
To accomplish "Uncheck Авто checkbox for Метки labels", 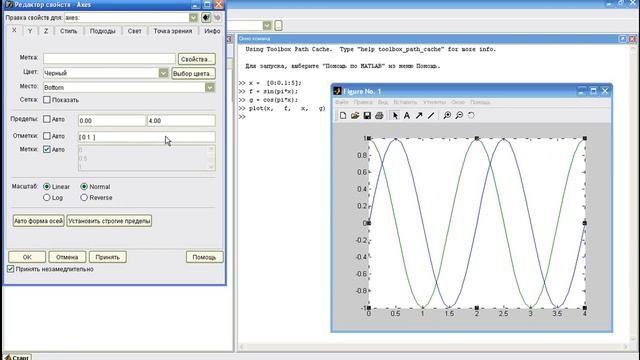I will 47,149.
